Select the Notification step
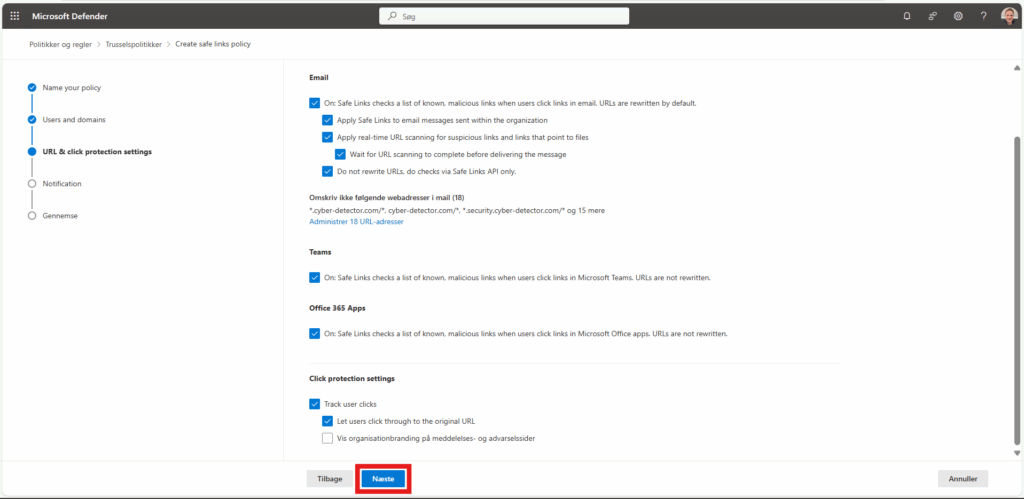The height and width of the screenshot is (499, 1024). pos(62,184)
